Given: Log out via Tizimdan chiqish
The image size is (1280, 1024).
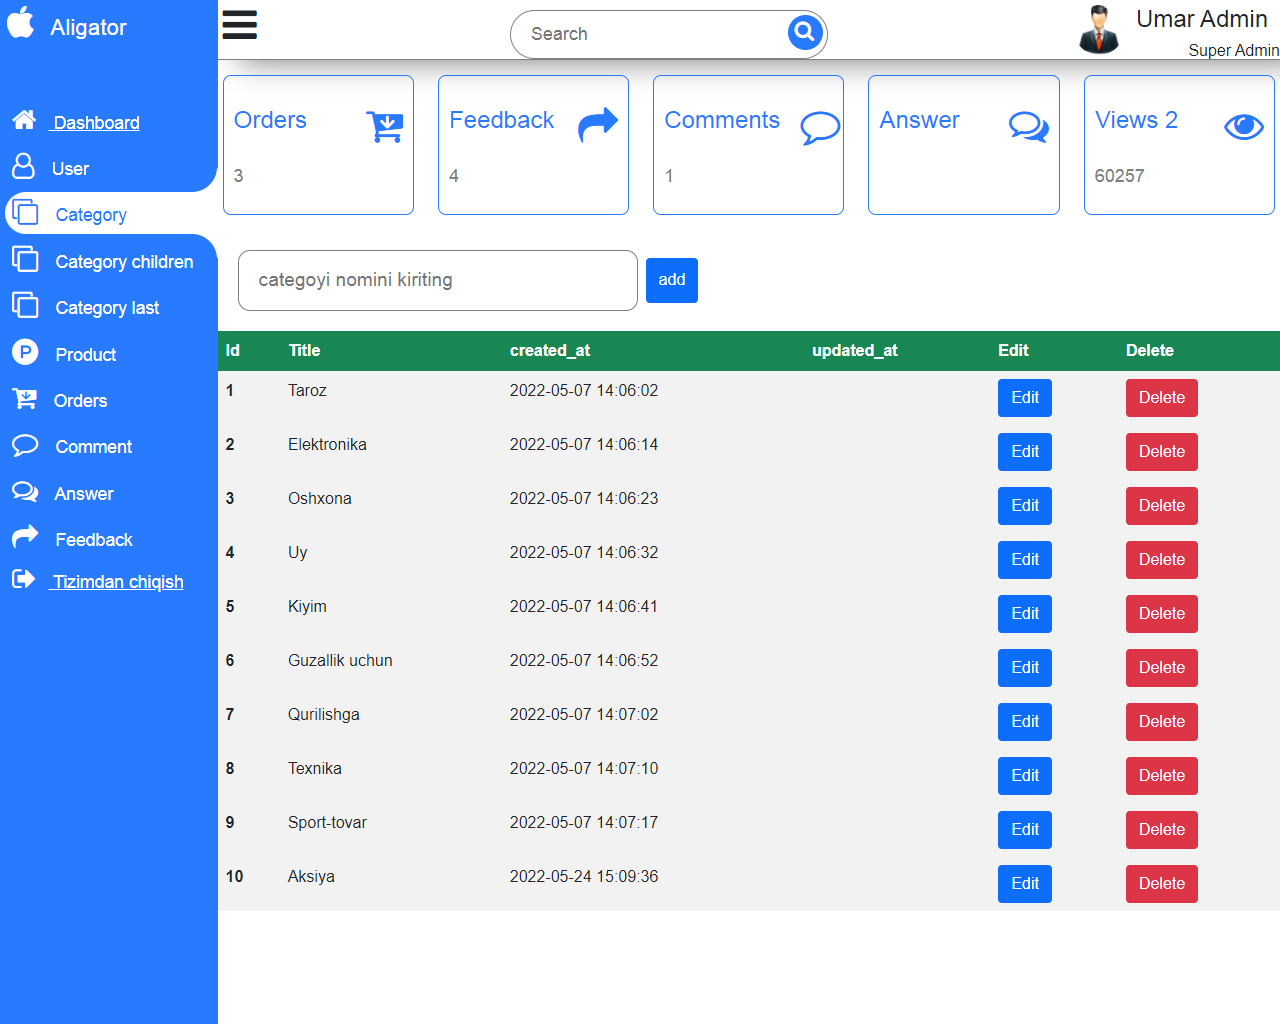Looking at the screenshot, I should [118, 582].
